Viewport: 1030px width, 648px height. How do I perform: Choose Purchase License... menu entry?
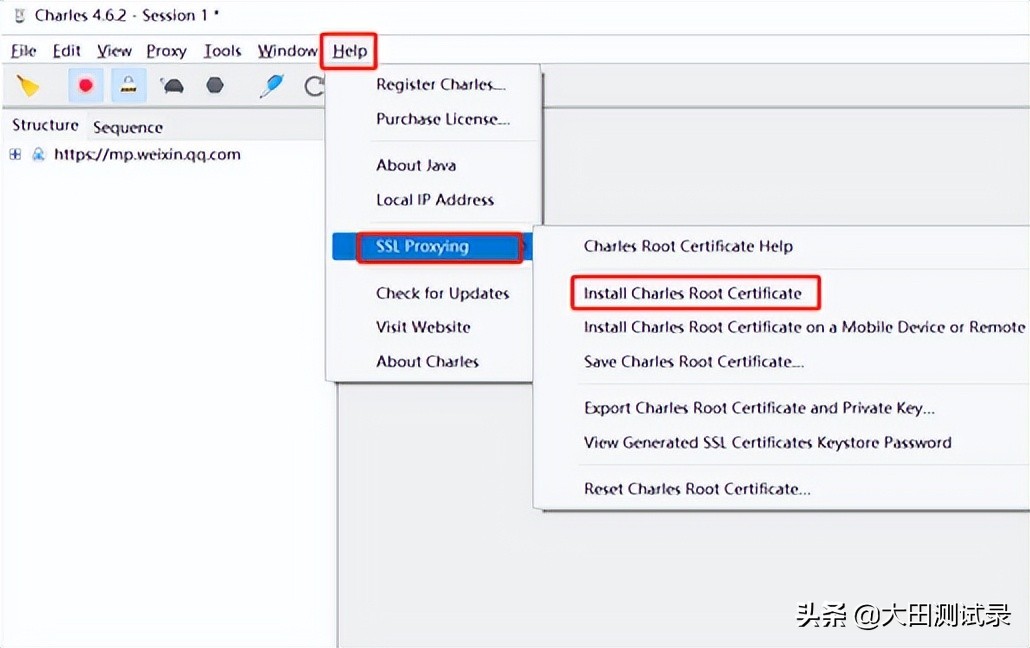pyautogui.click(x=443, y=119)
